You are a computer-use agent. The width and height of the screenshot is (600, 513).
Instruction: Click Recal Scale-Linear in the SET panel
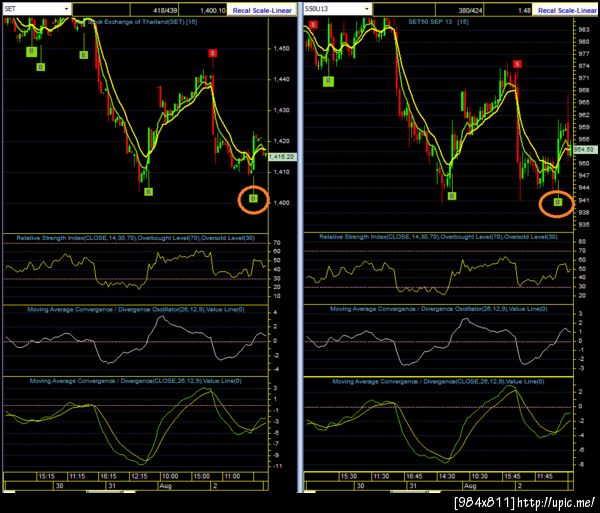coord(262,10)
